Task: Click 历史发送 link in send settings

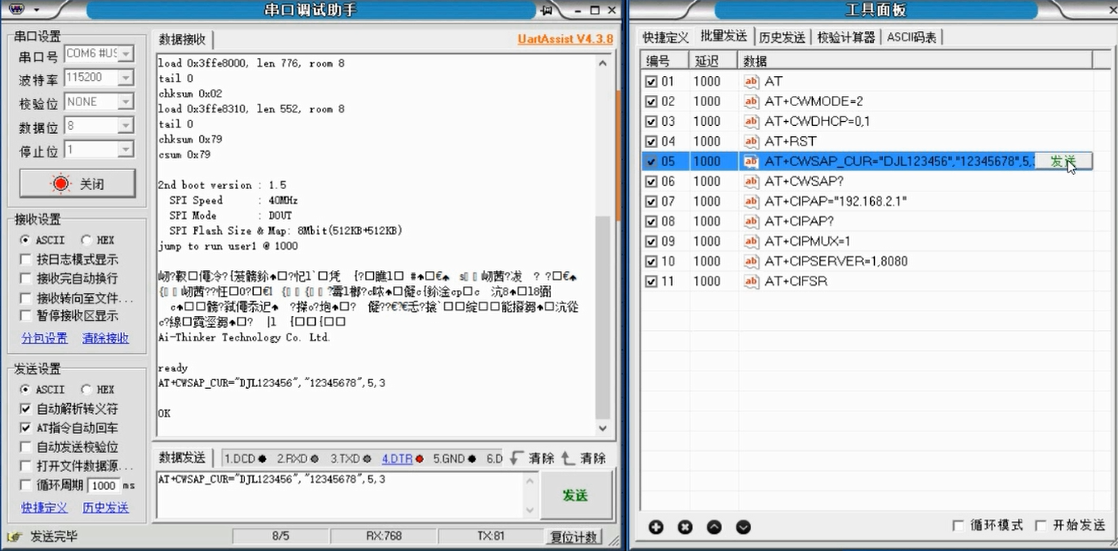Action: (106, 508)
